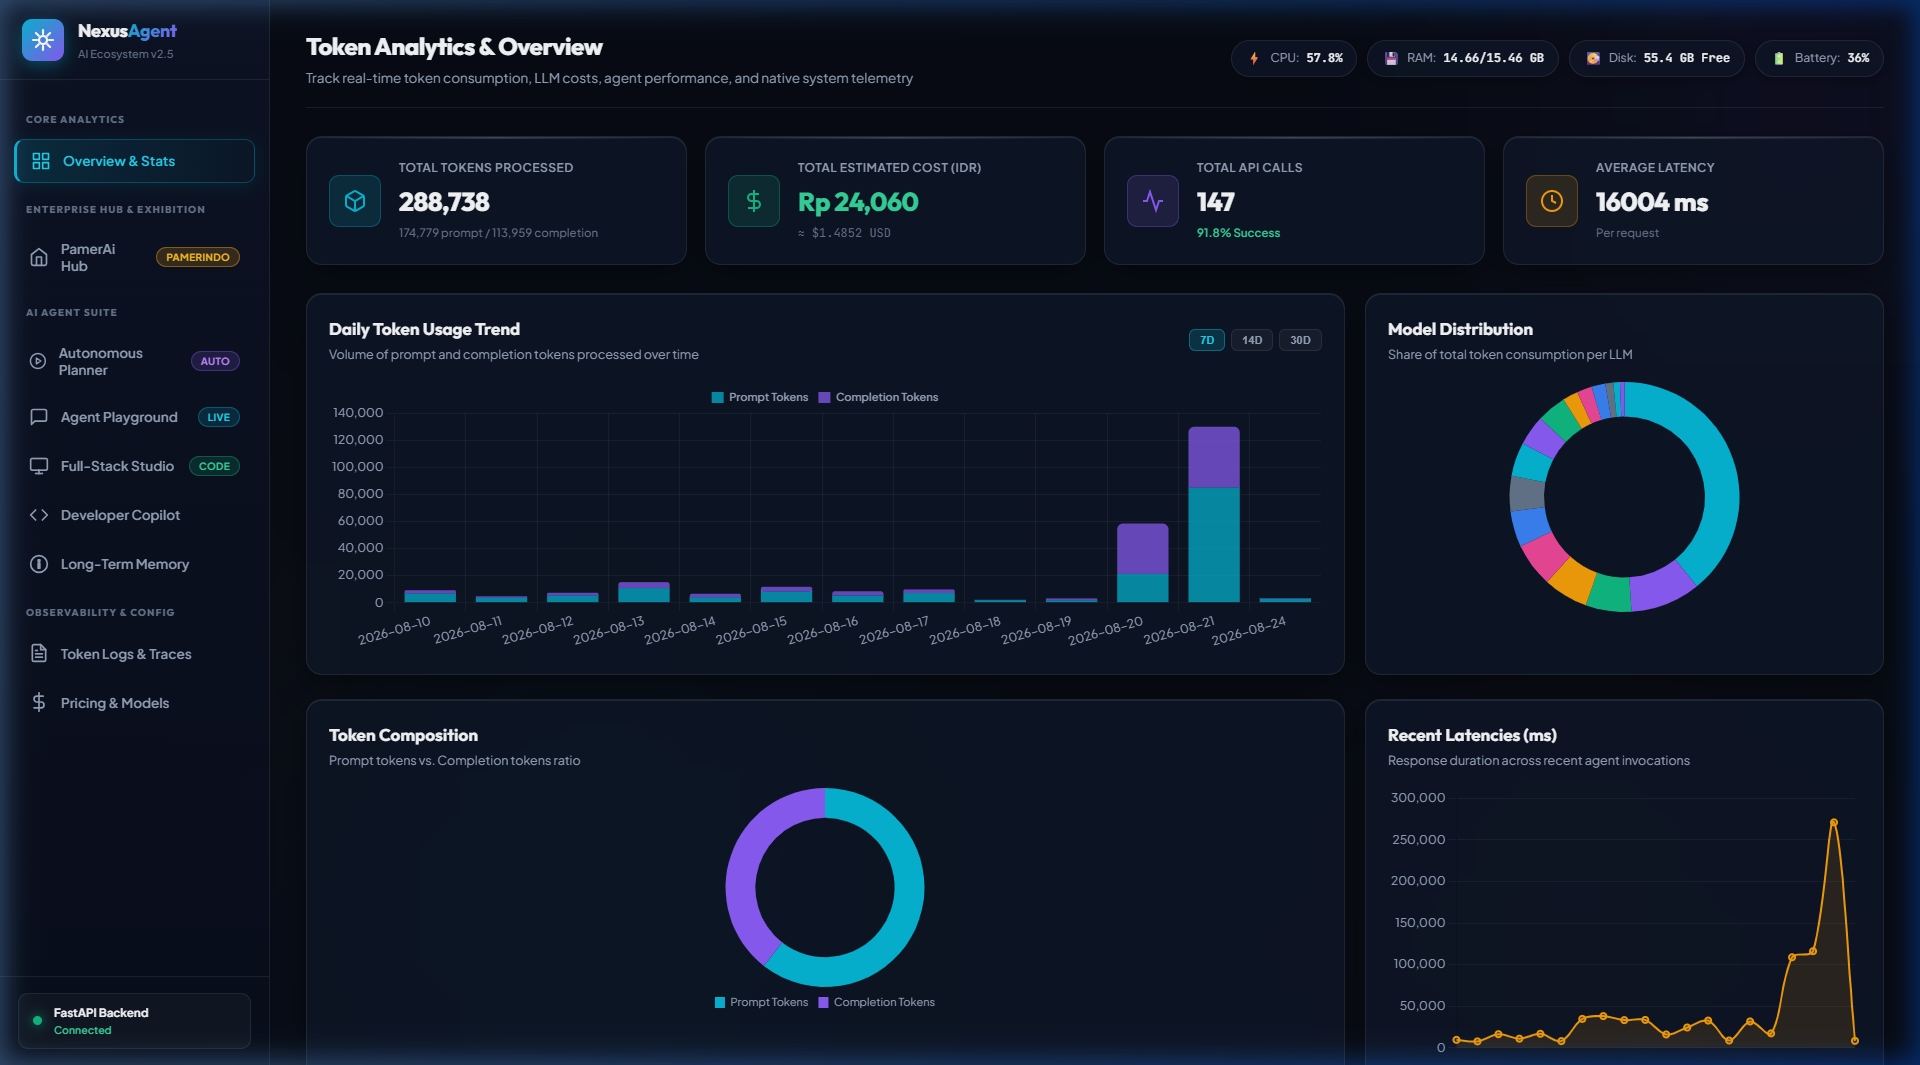This screenshot has height=1065, width=1920.
Task: Open Token Logs & Traces
Action: (134, 654)
